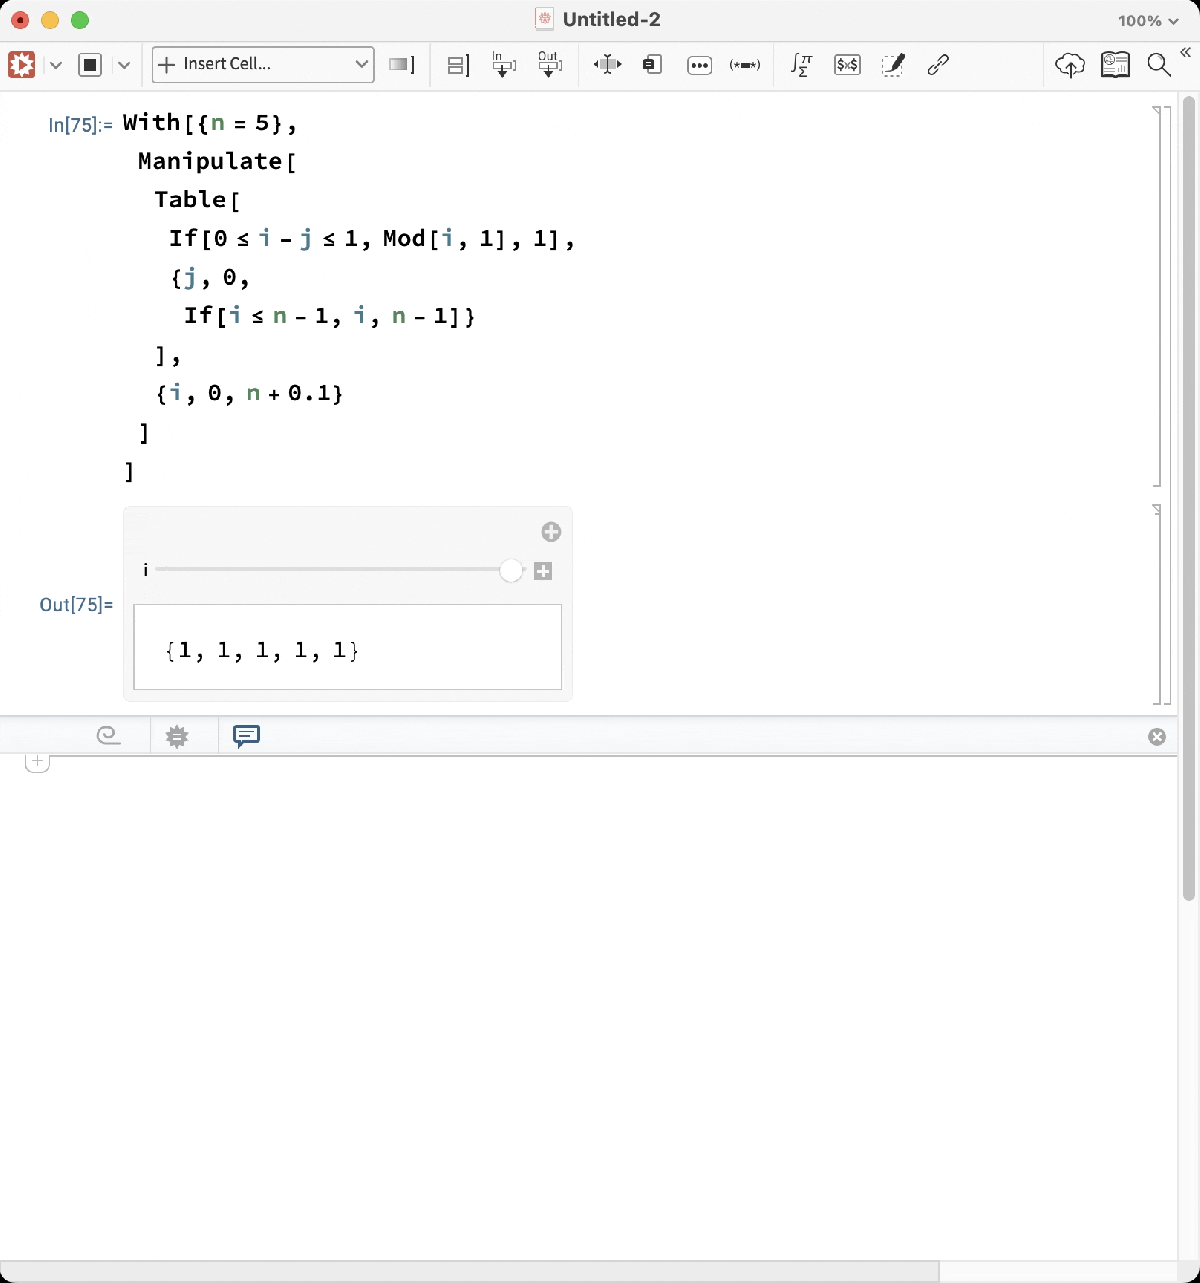The image size is (1200, 1283).
Task: Click the With[{n = 5}, code line
Action: click(x=210, y=123)
